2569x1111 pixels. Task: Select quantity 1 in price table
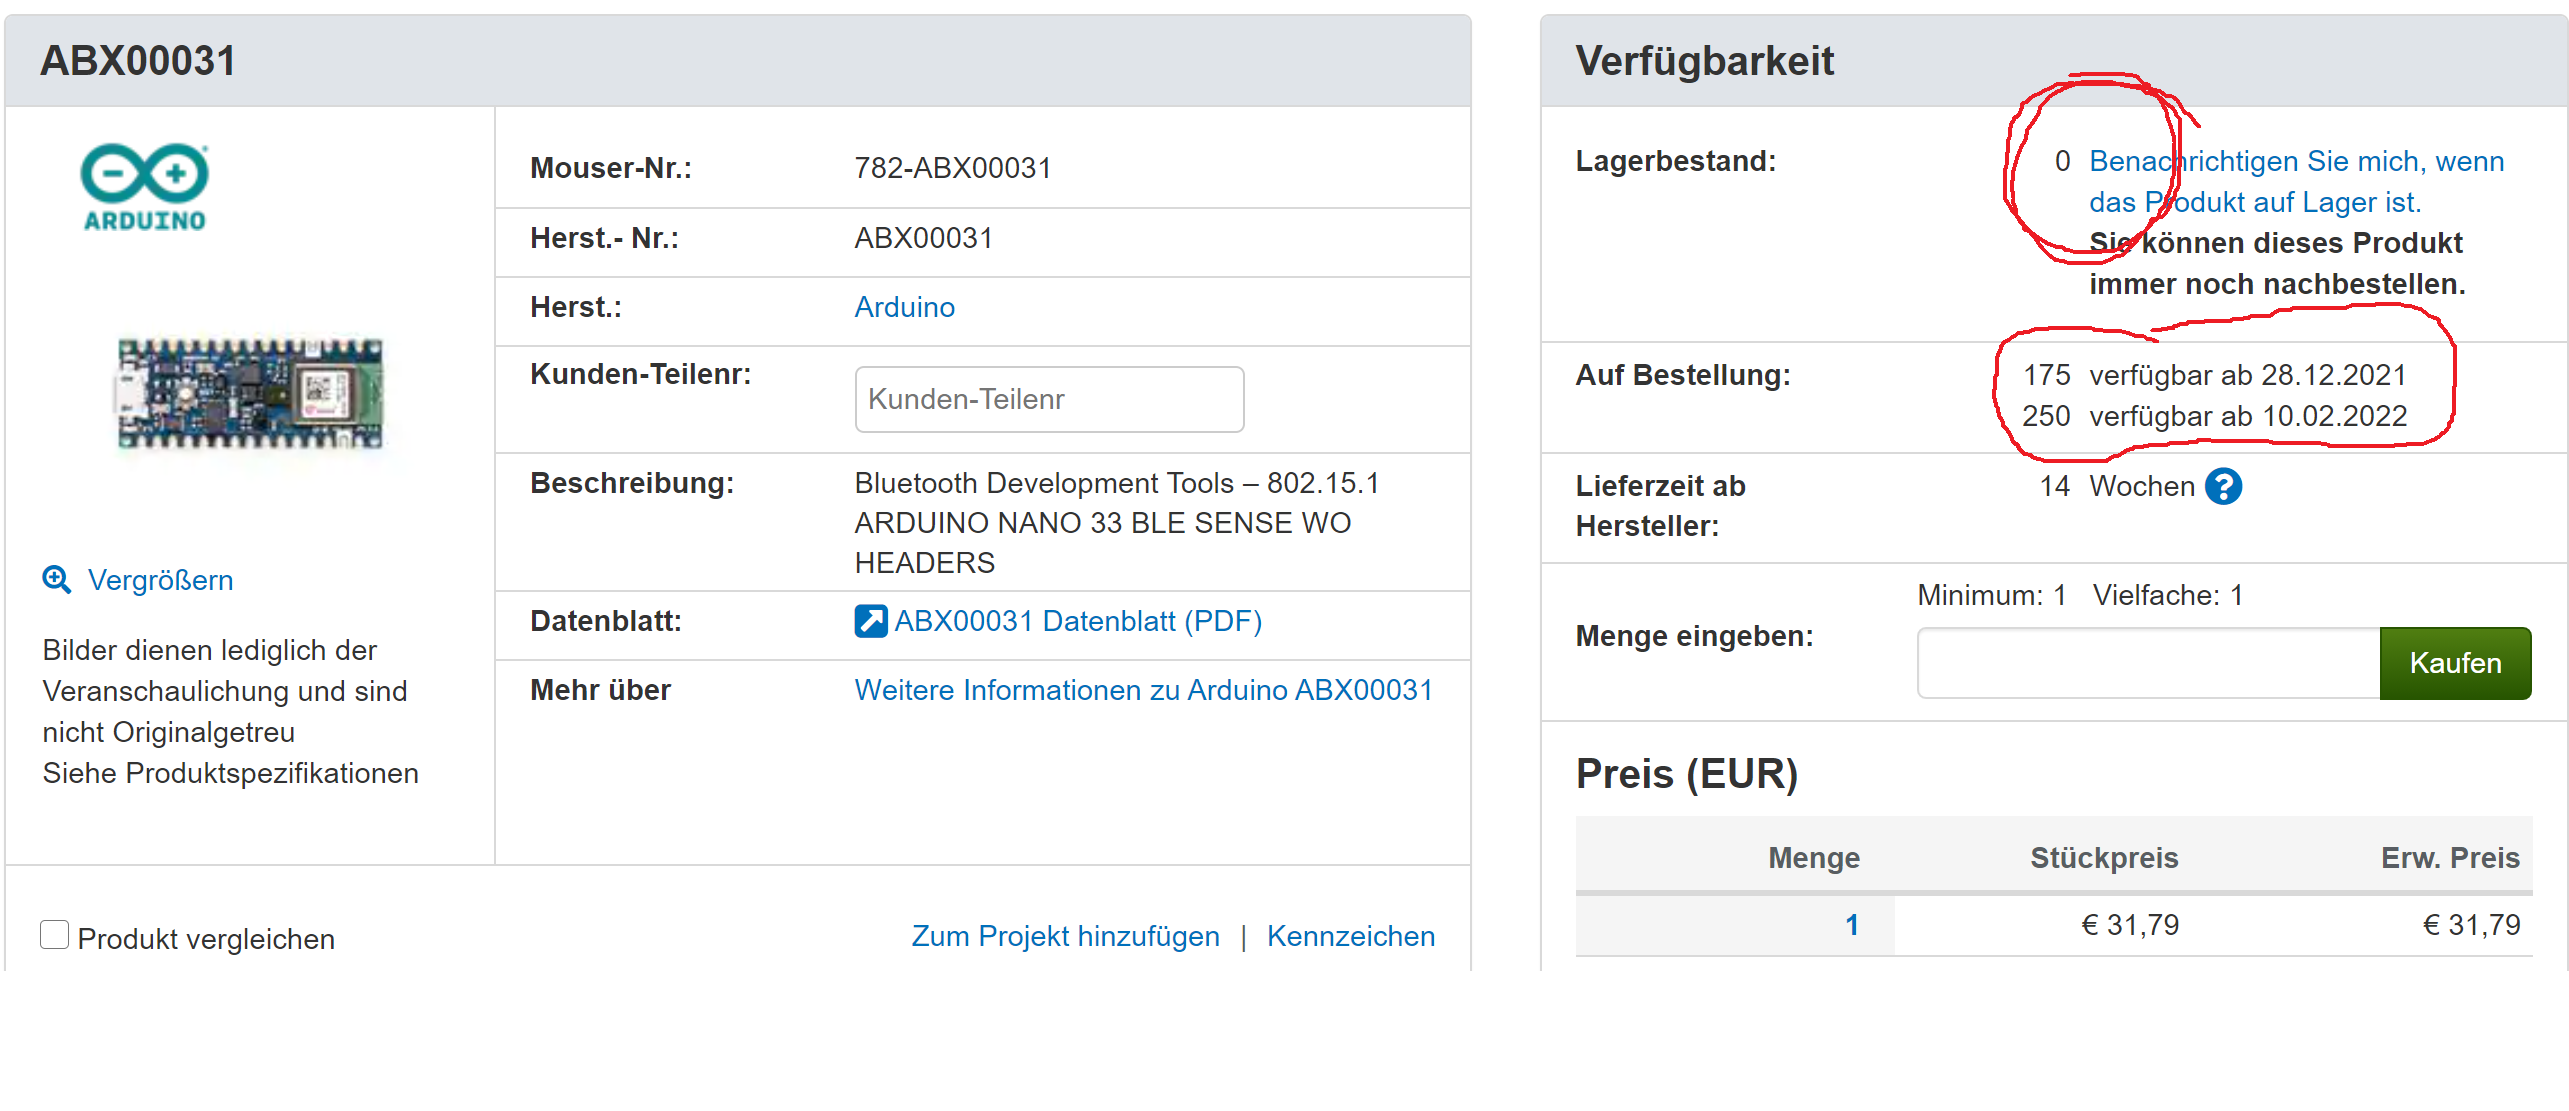1851,925
